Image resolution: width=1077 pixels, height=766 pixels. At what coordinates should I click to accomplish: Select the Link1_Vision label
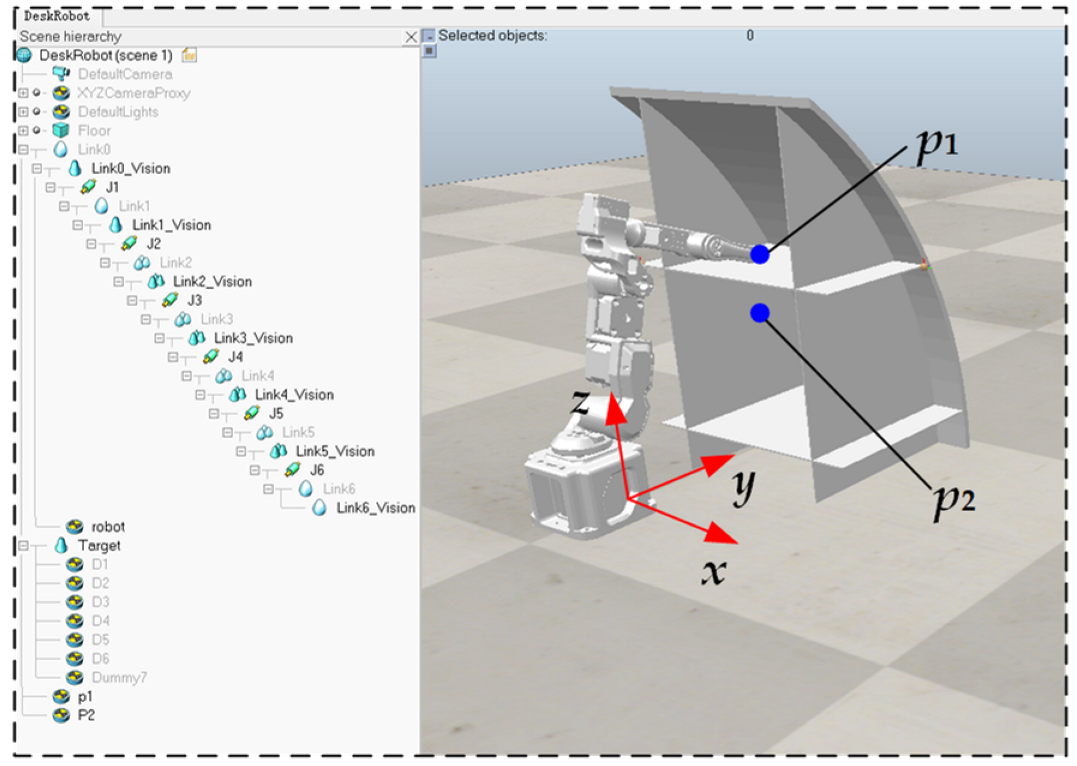click(x=172, y=225)
